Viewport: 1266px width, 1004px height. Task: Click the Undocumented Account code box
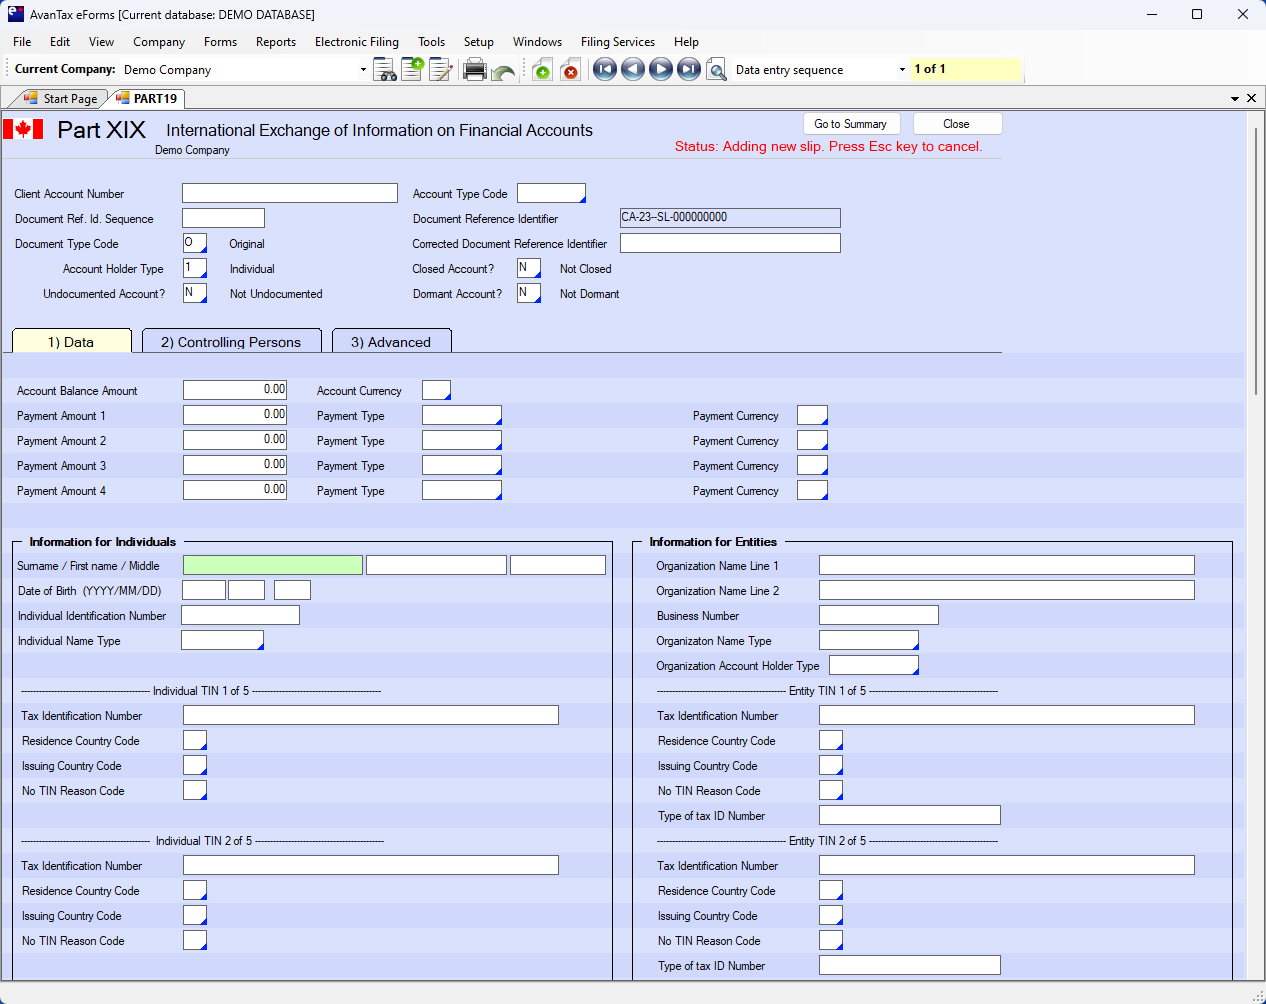pyautogui.click(x=194, y=293)
